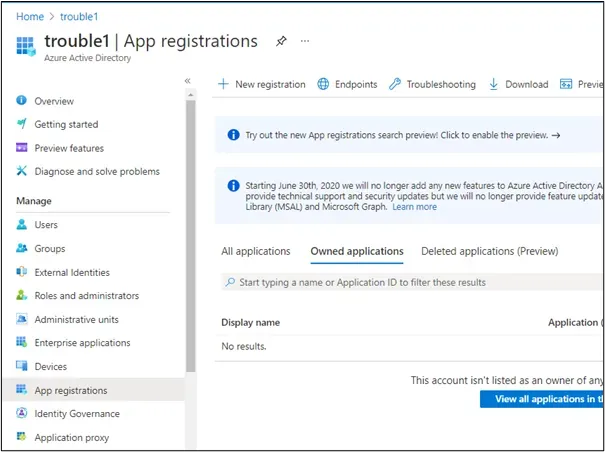Click the search preview banner arrow
The width and height of the screenshot is (605, 452).
click(x=556, y=135)
